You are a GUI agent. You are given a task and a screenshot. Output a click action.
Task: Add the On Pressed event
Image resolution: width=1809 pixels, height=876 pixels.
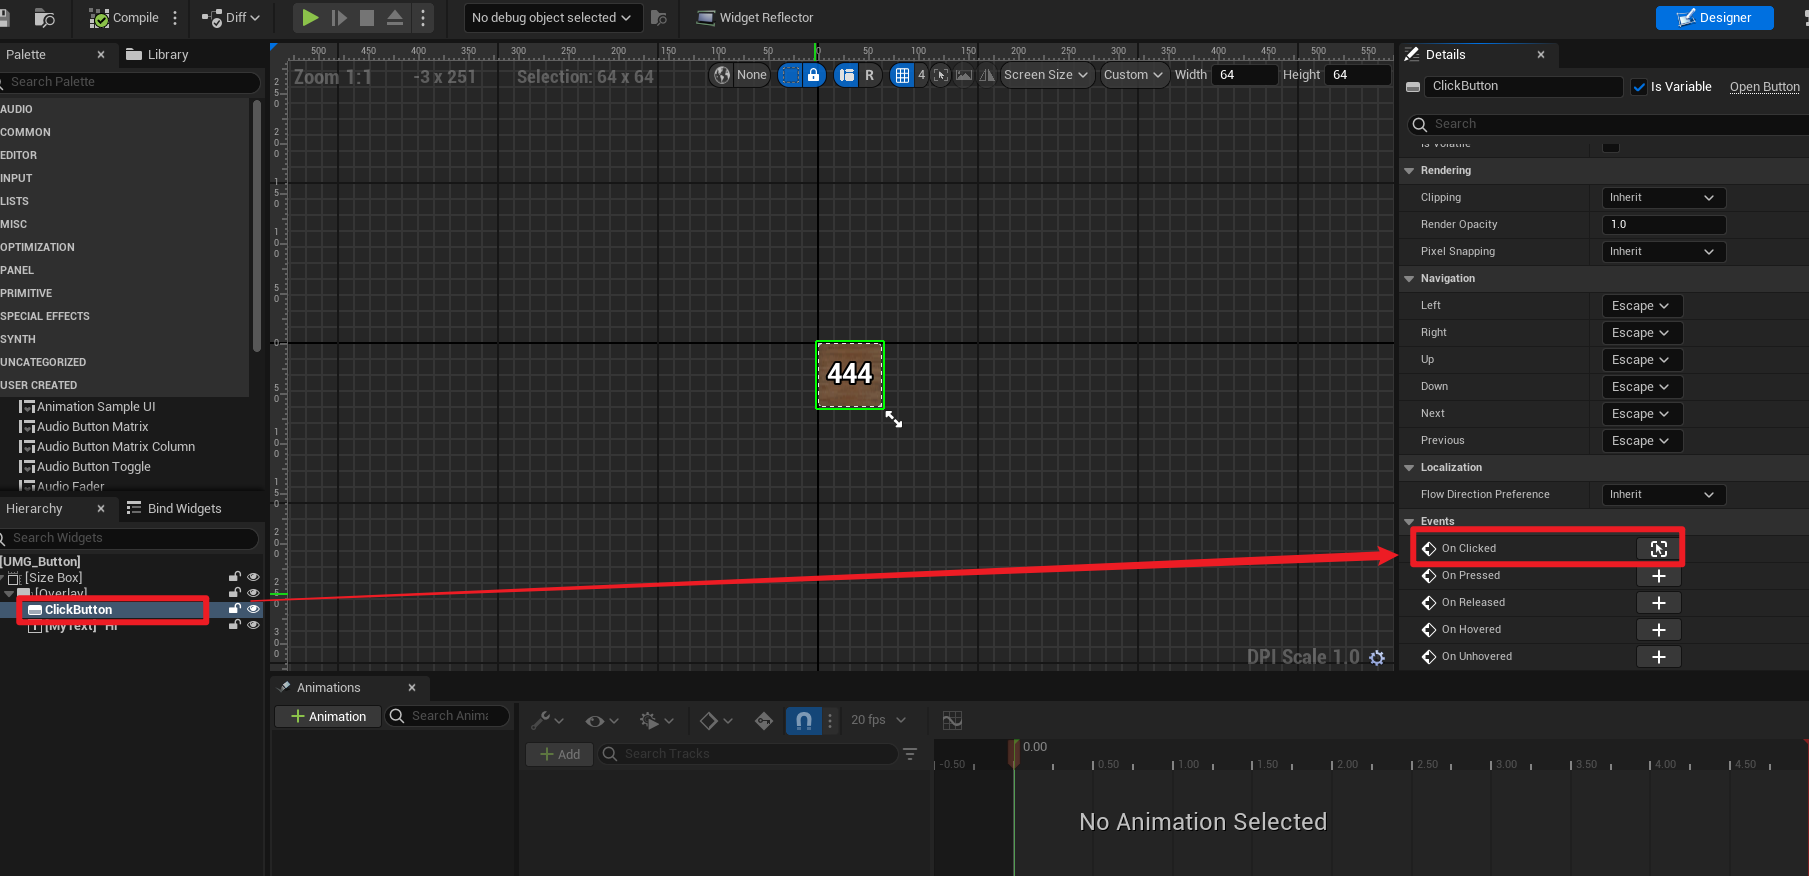tap(1659, 576)
